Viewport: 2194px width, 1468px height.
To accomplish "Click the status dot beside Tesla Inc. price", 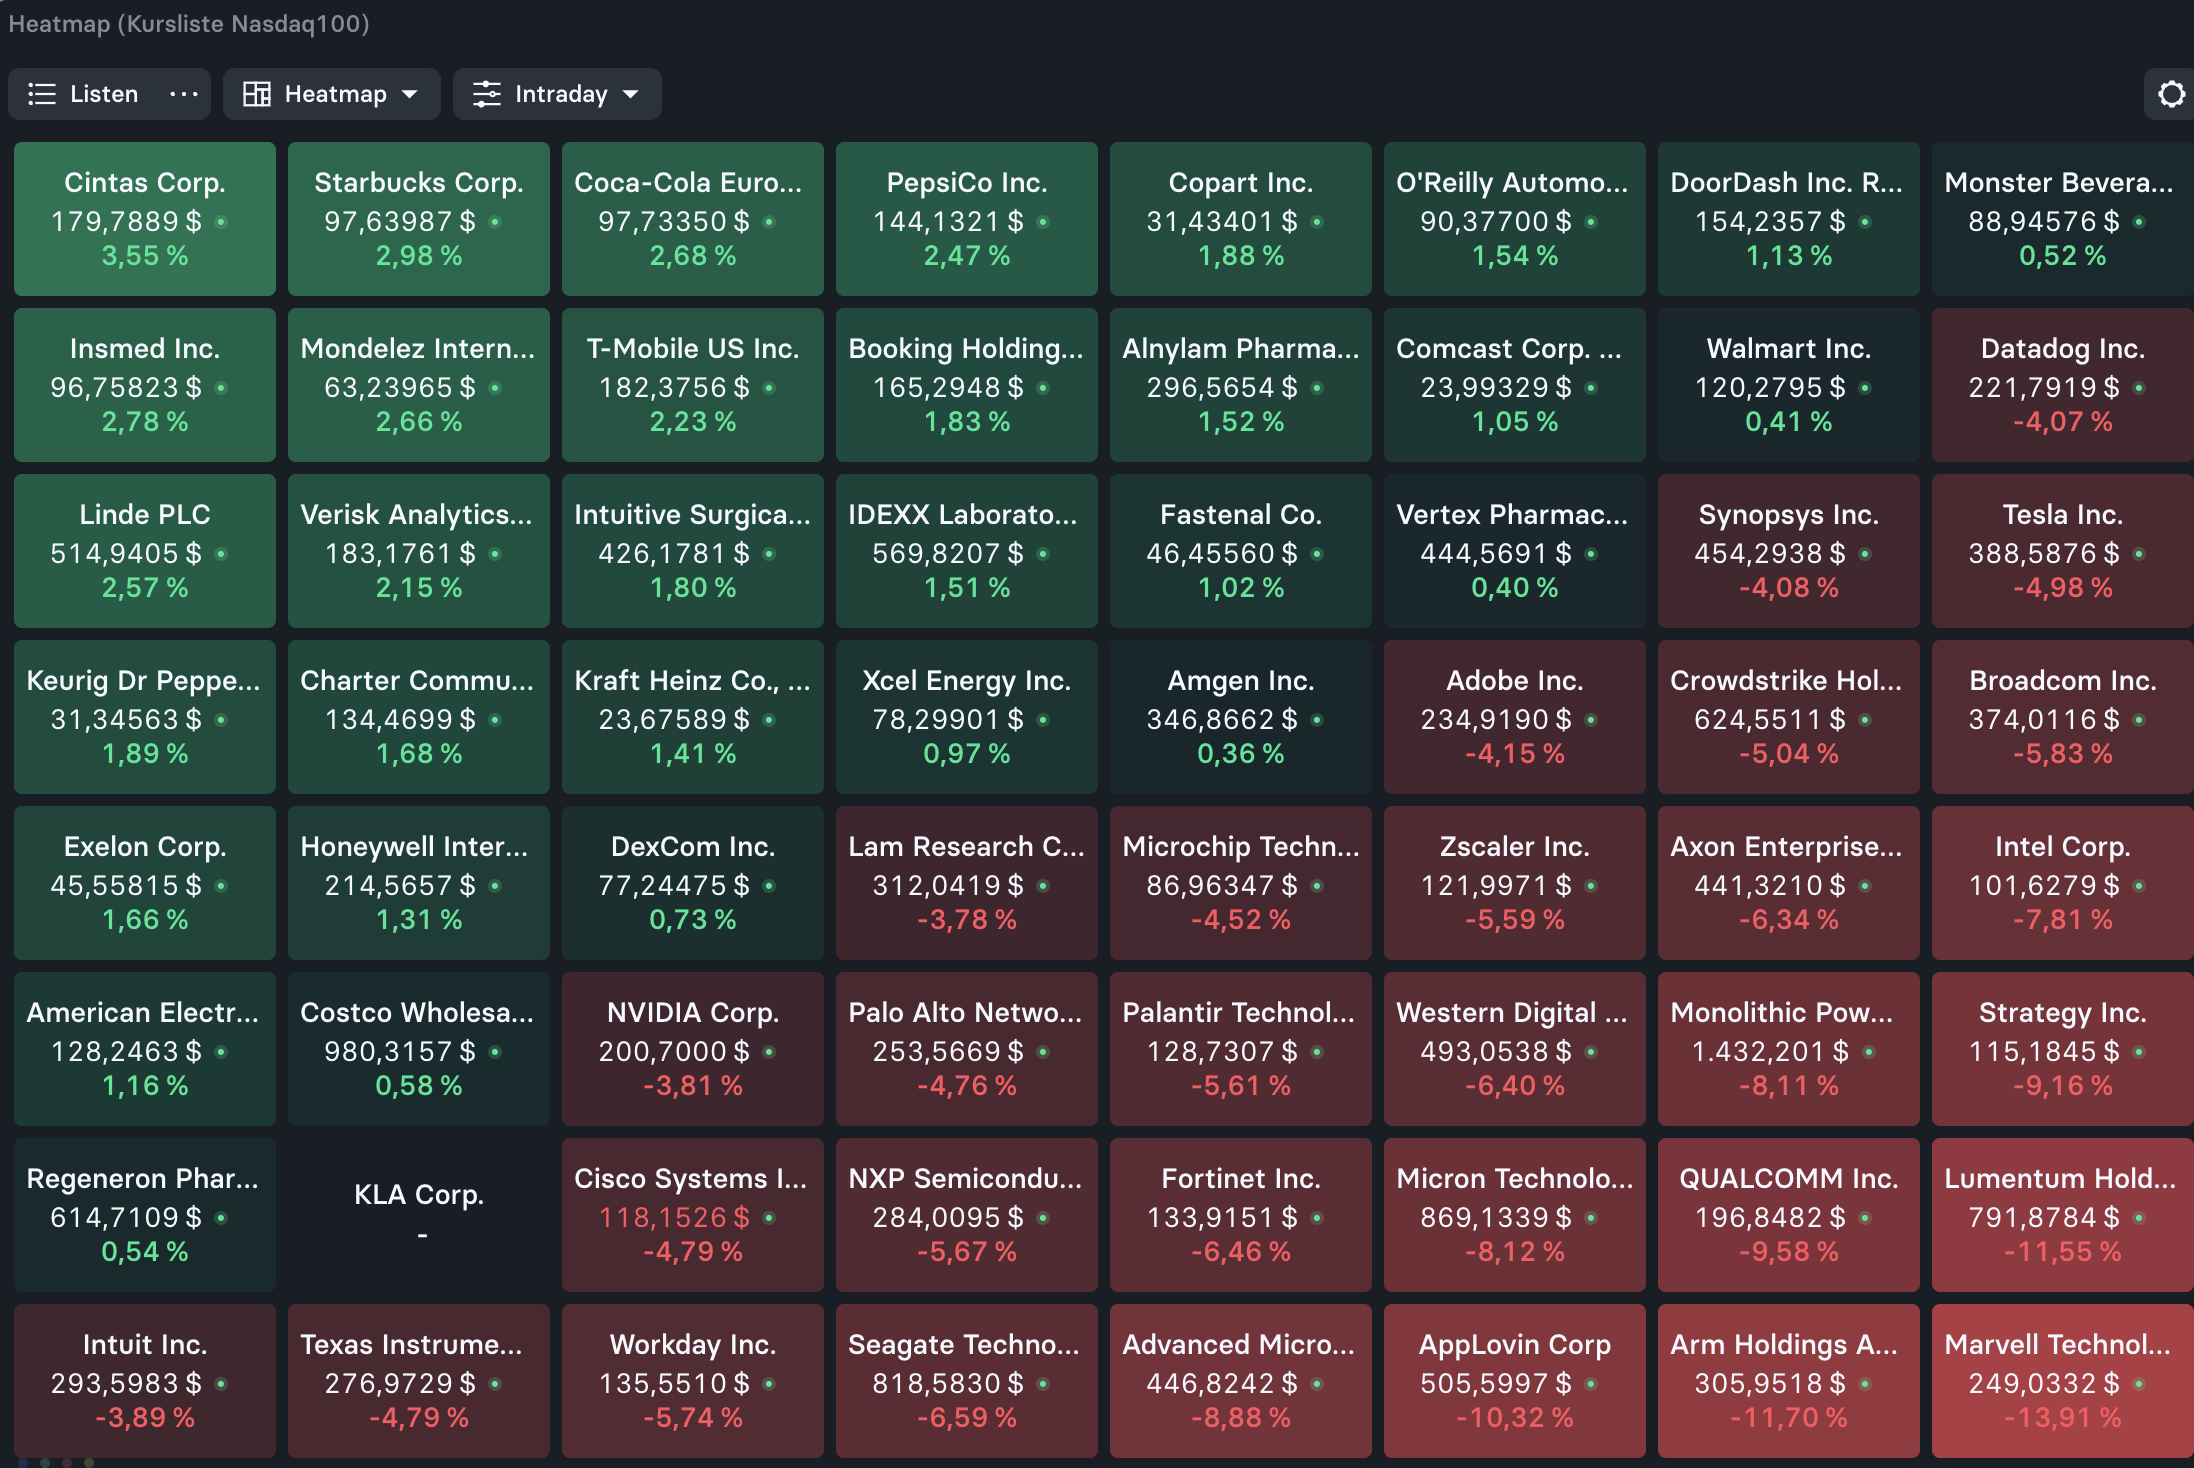I will (x=2139, y=554).
